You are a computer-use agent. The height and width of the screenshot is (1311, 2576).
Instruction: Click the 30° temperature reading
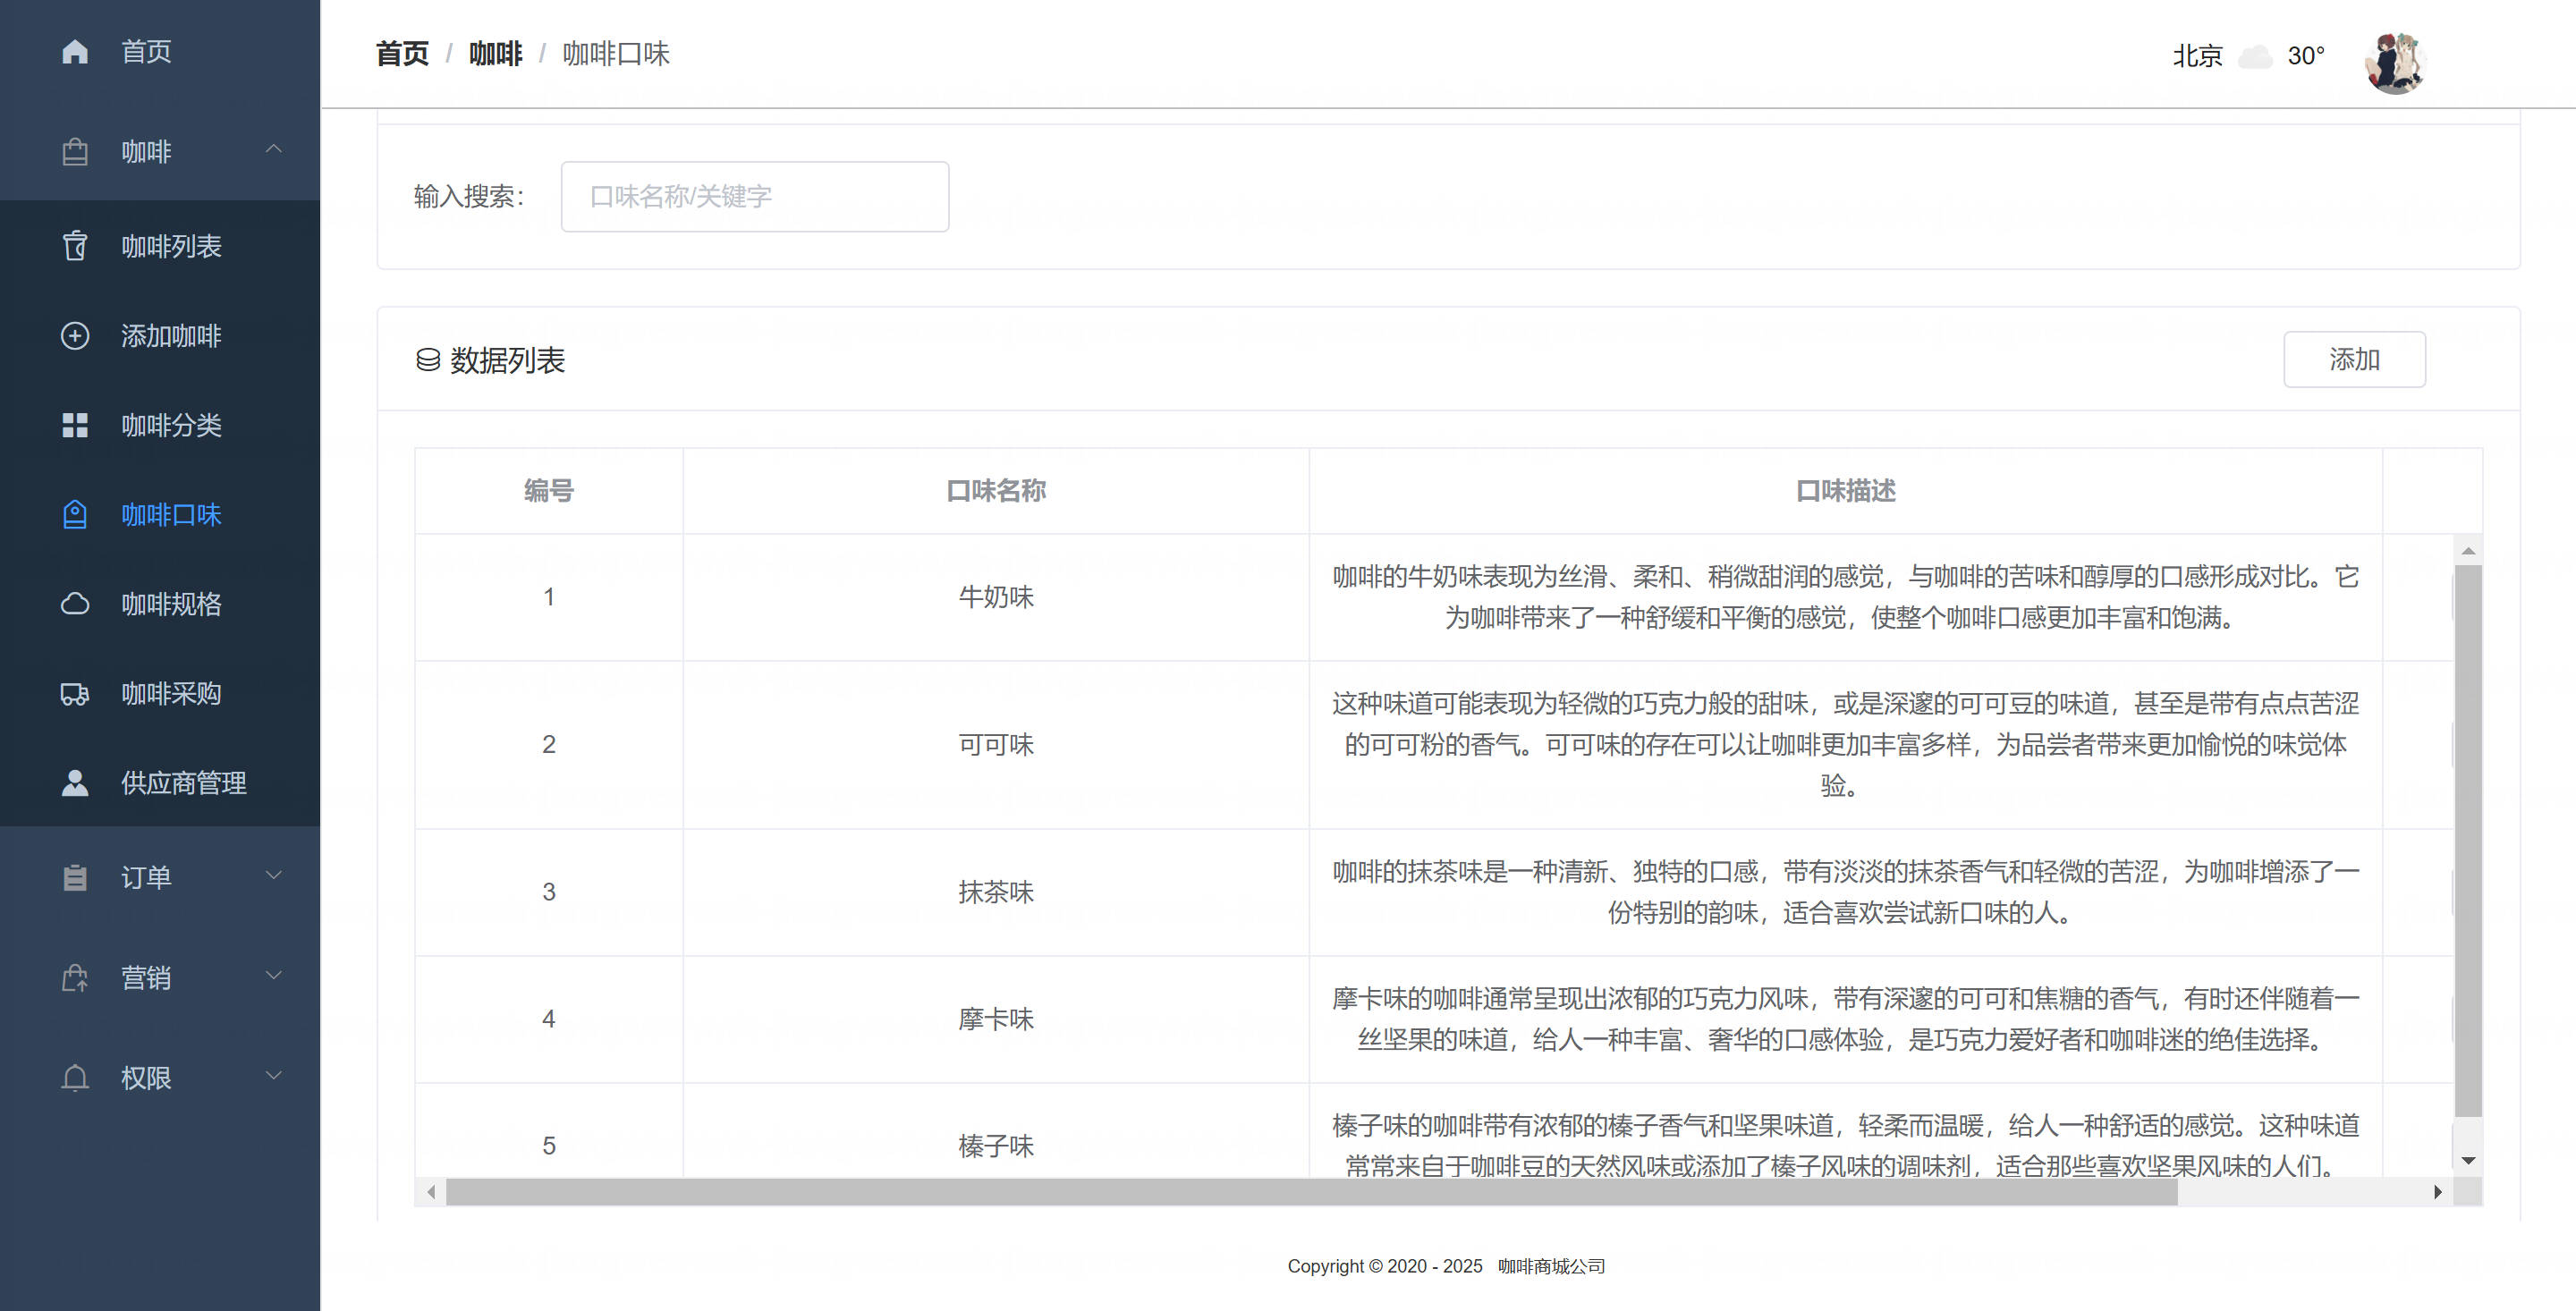click(2306, 56)
